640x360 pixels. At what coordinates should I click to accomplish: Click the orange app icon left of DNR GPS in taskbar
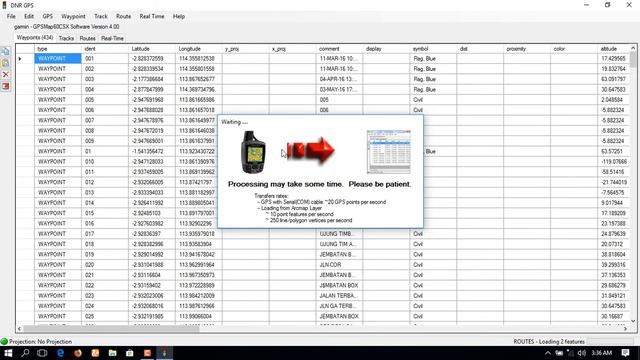[147, 353]
